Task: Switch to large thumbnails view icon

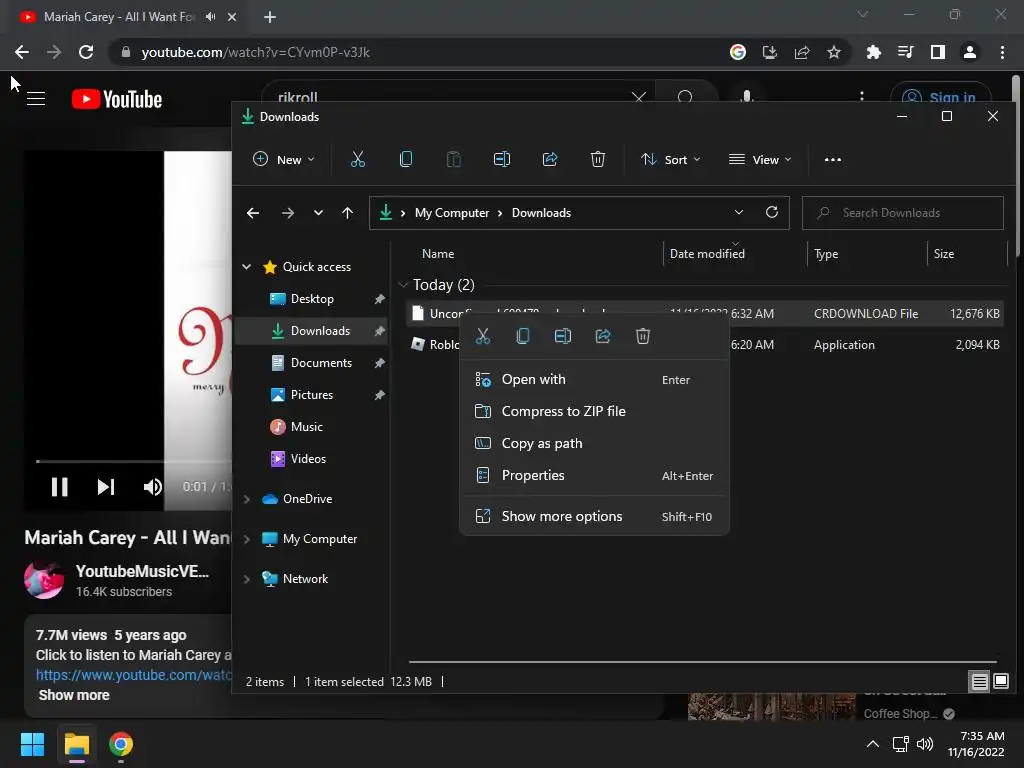Action: (x=1000, y=682)
